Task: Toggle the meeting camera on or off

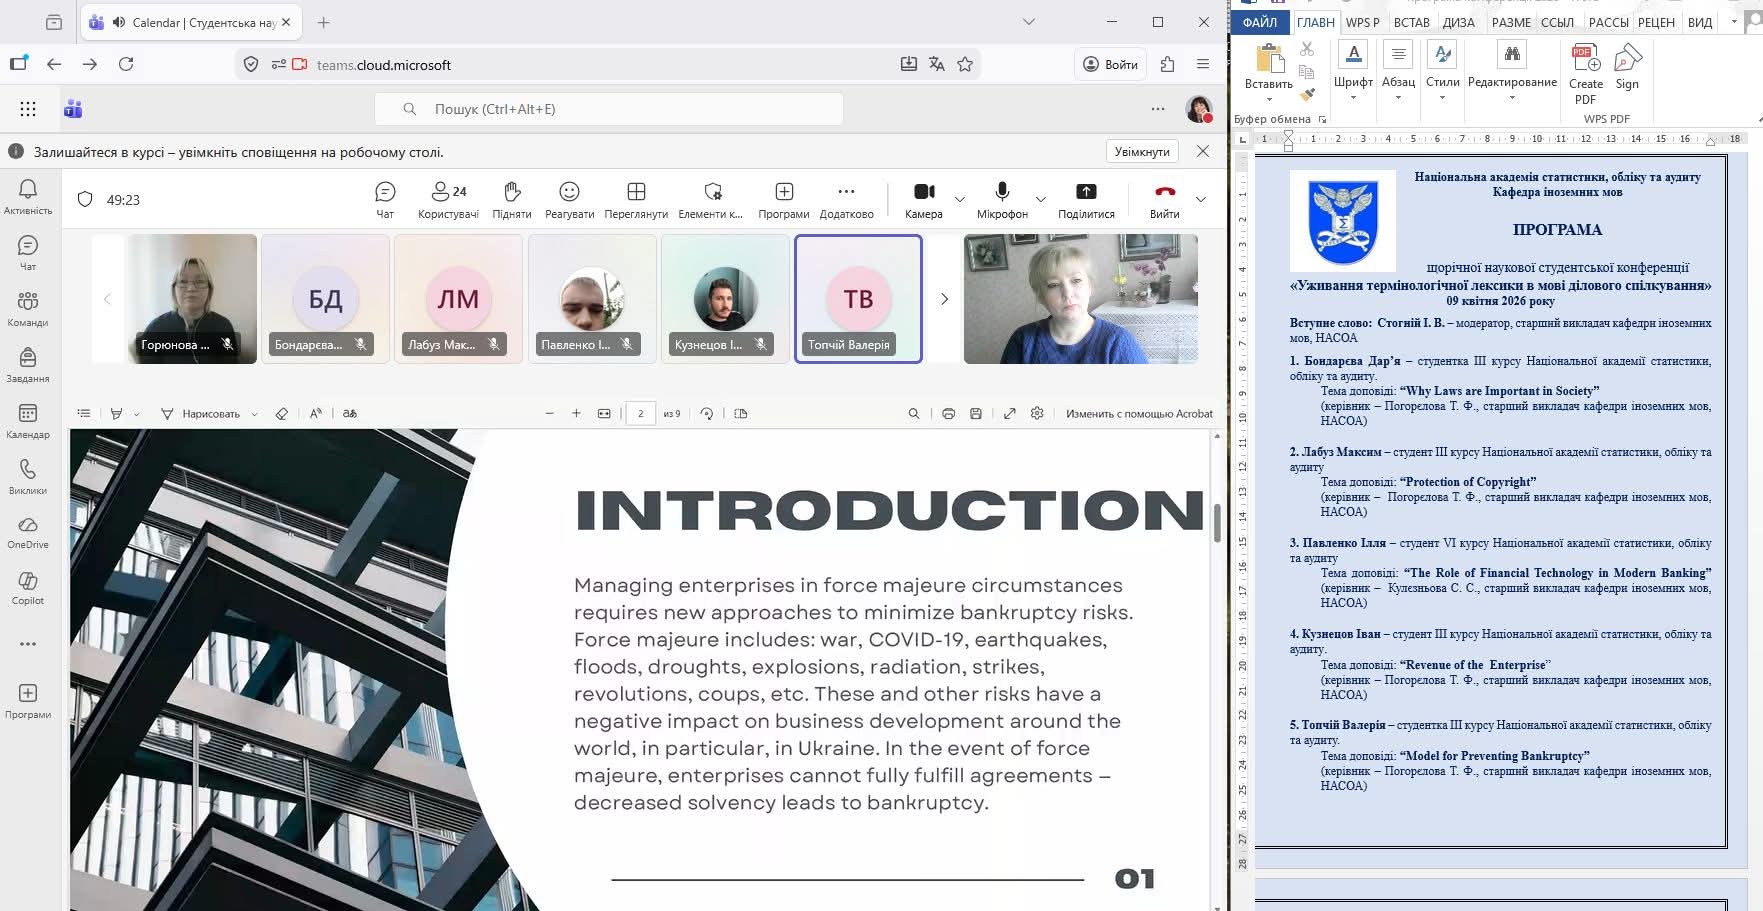Action: pos(923,199)
